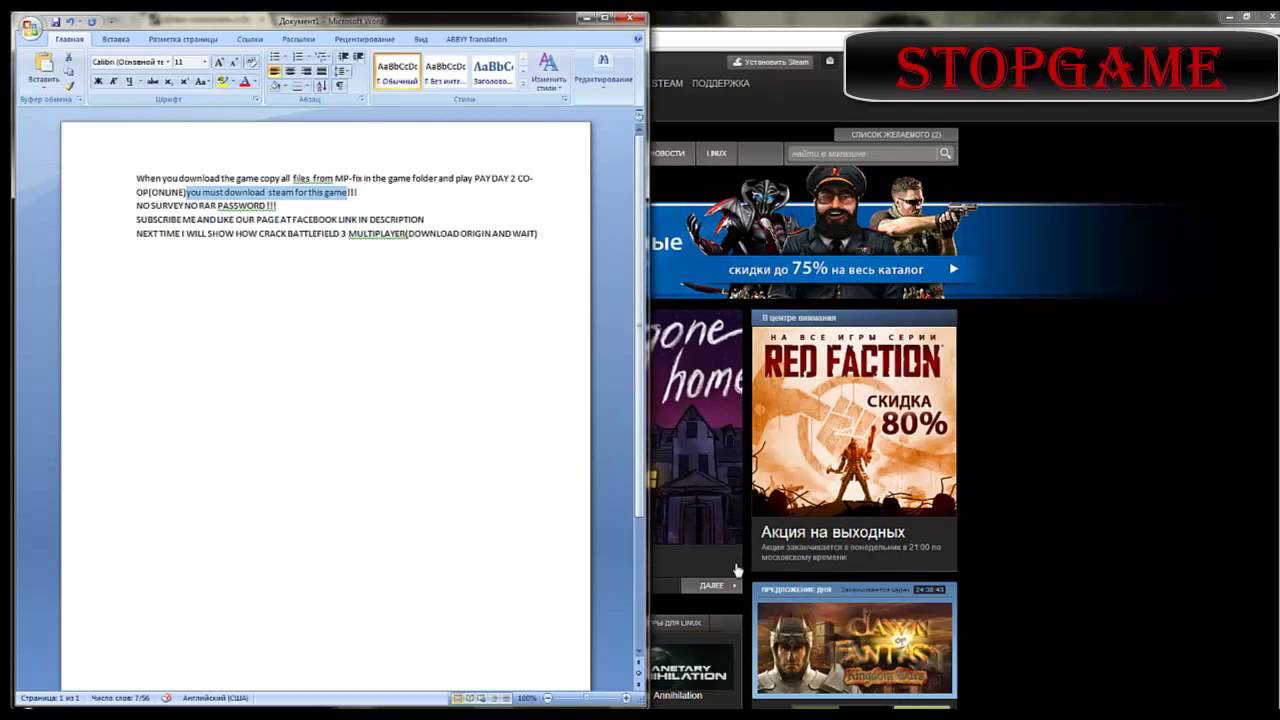Open the Office button menu in Word

click(x=31, y=28)
